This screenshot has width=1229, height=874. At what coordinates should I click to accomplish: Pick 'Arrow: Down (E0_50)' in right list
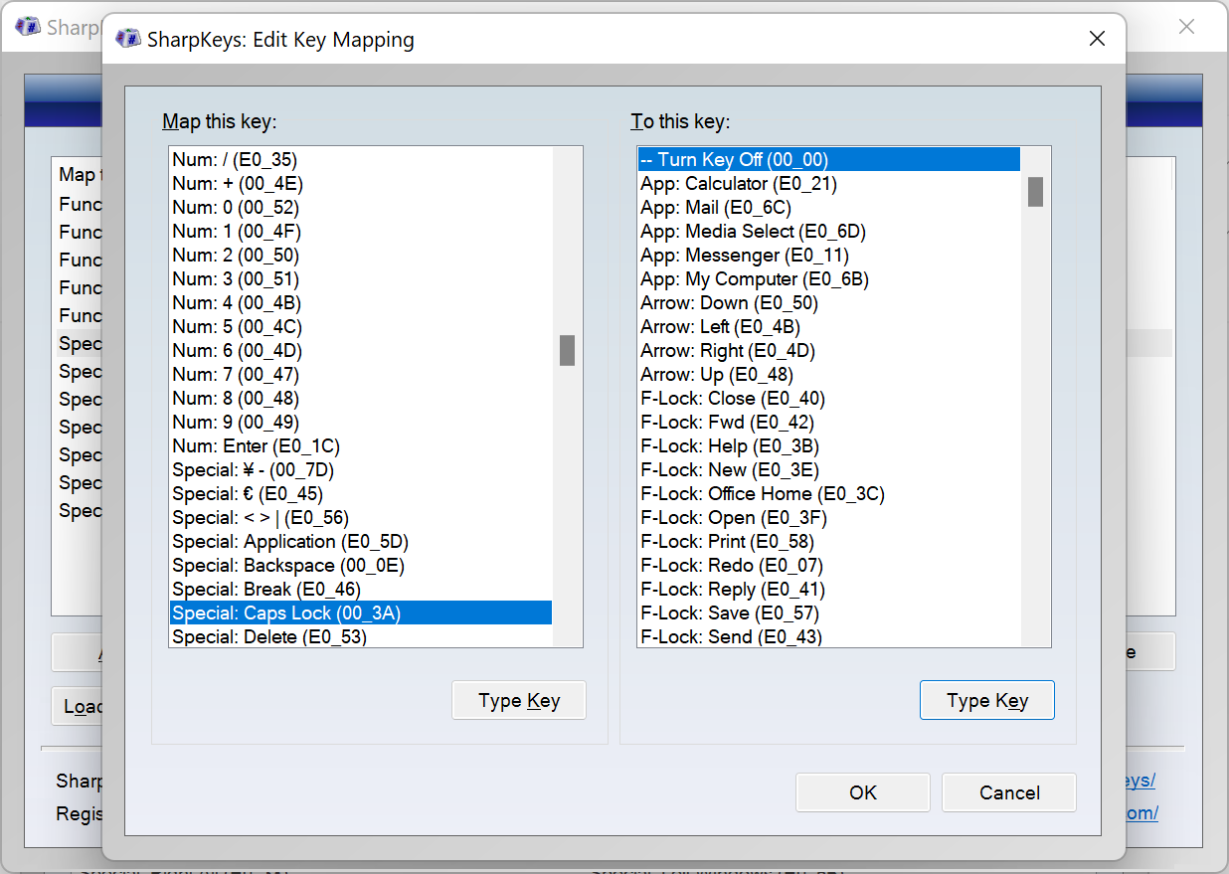[729, 303]
